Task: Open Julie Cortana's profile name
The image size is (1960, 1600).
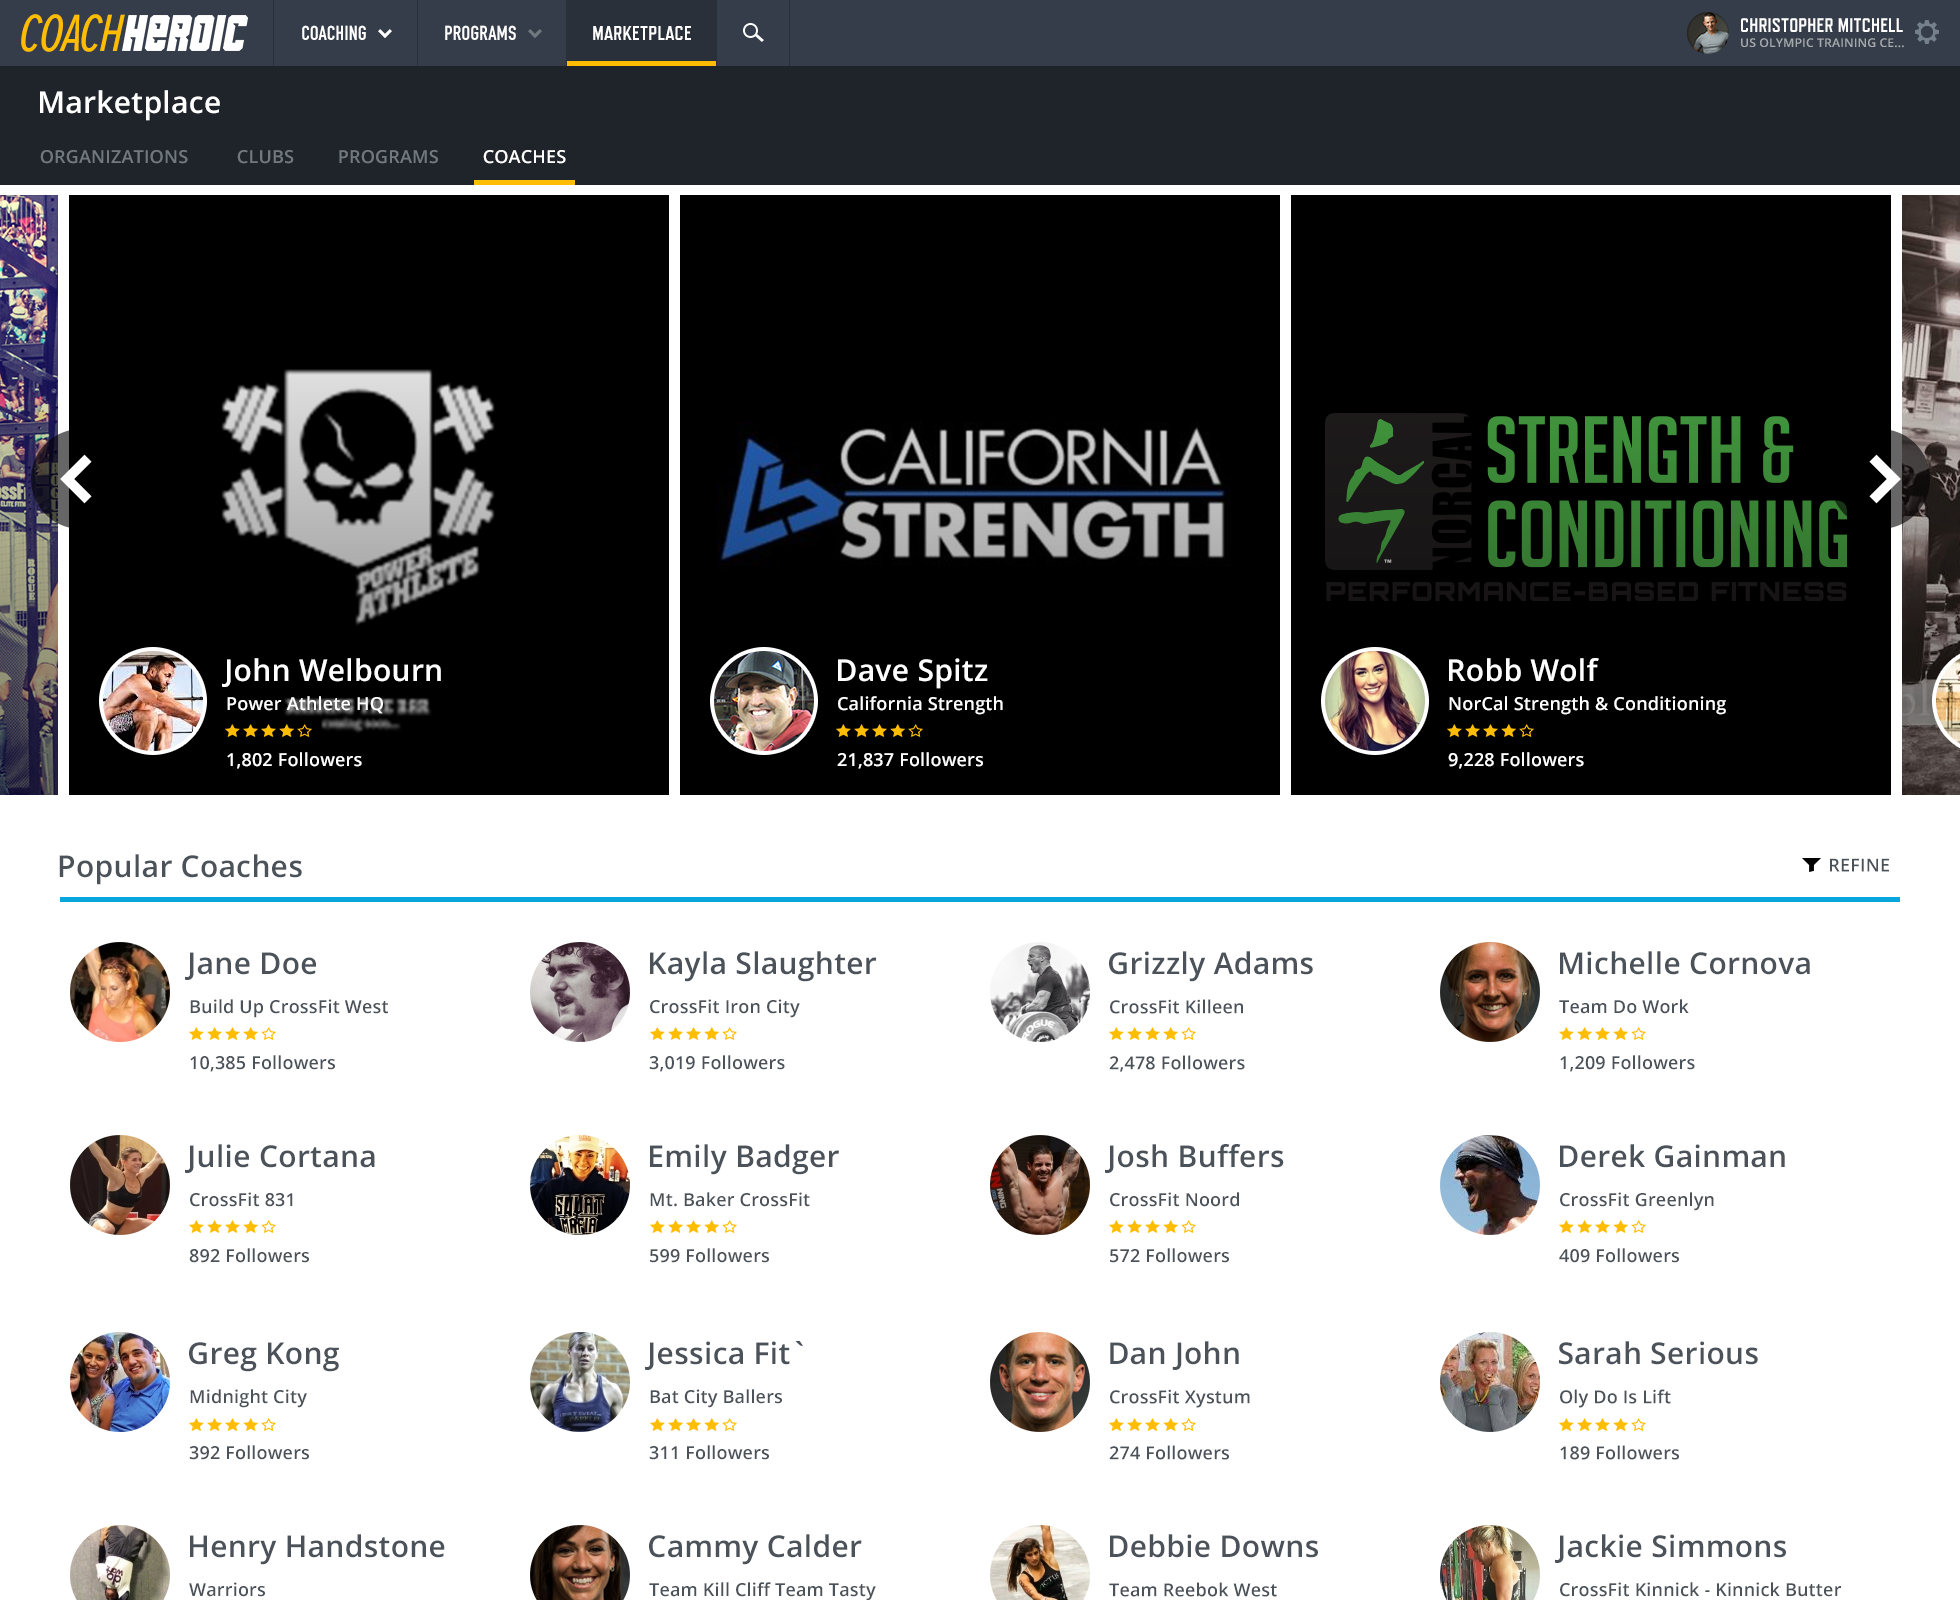Action: coord(281,1156)
